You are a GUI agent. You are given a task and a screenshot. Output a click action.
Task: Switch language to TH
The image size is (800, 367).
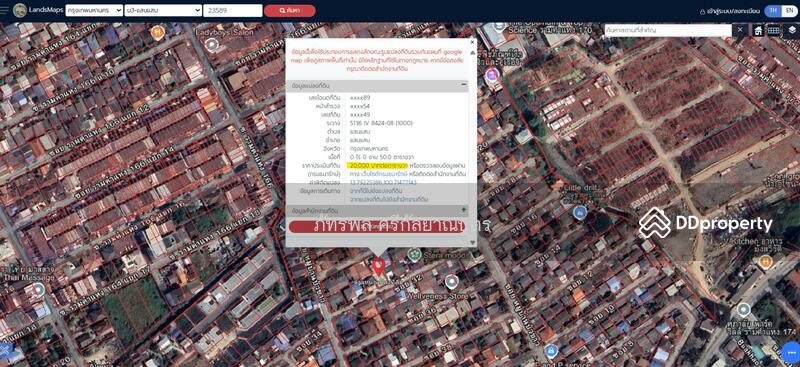point(773,10)
